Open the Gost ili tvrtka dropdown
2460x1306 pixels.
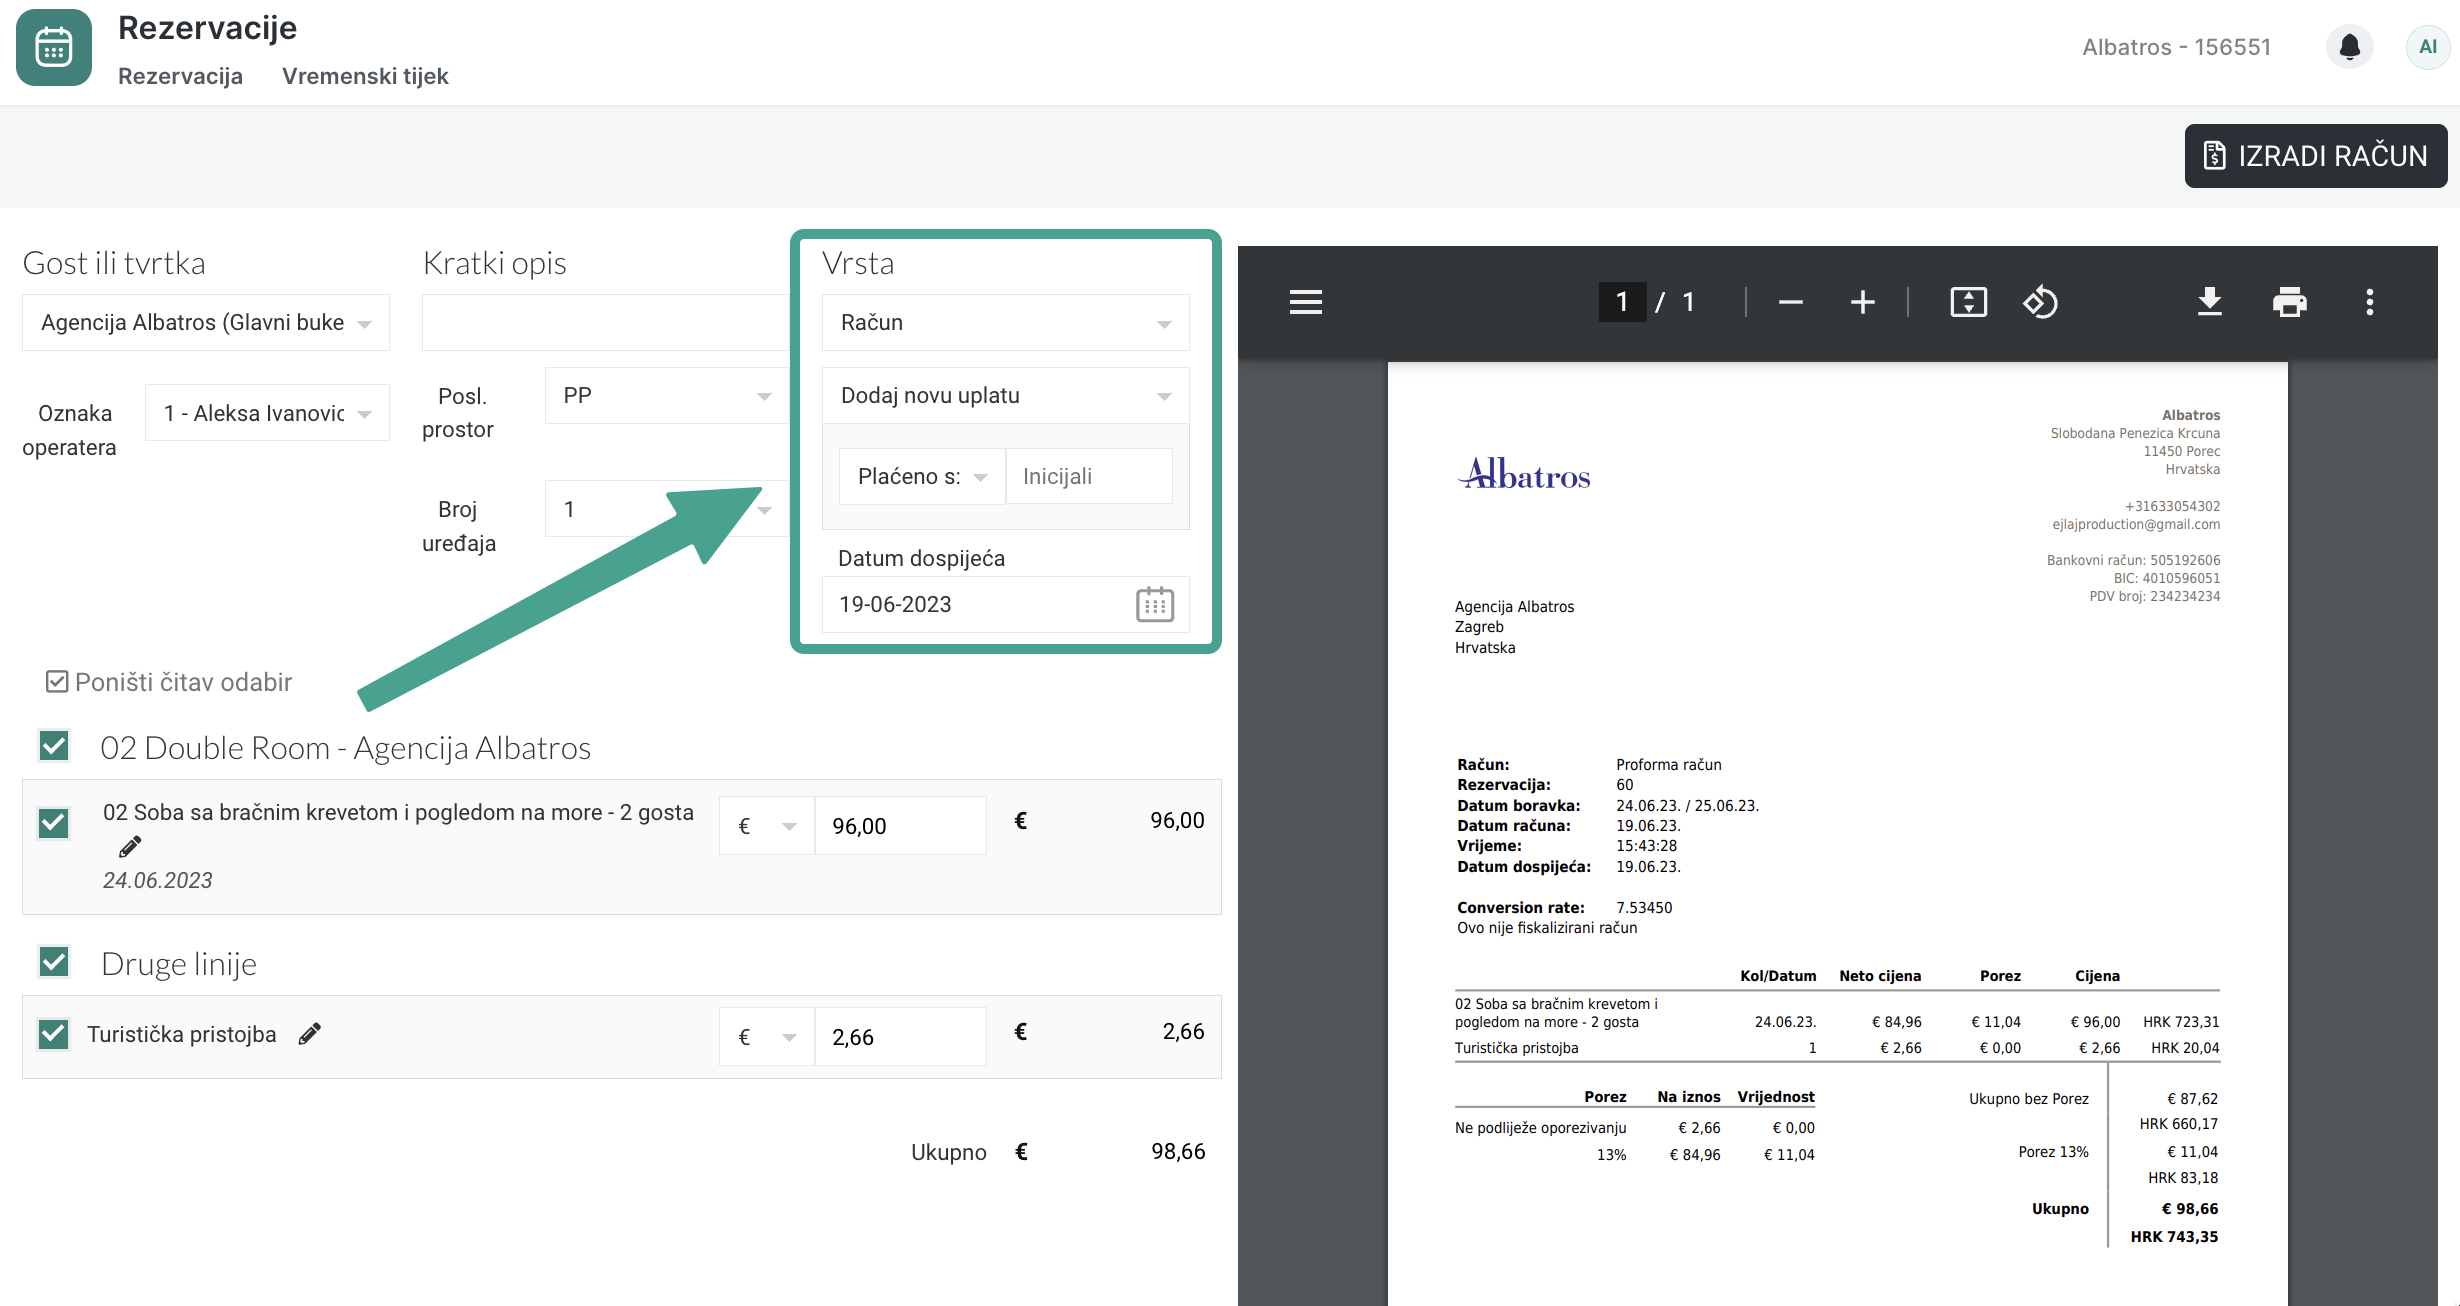pos(206,323)
